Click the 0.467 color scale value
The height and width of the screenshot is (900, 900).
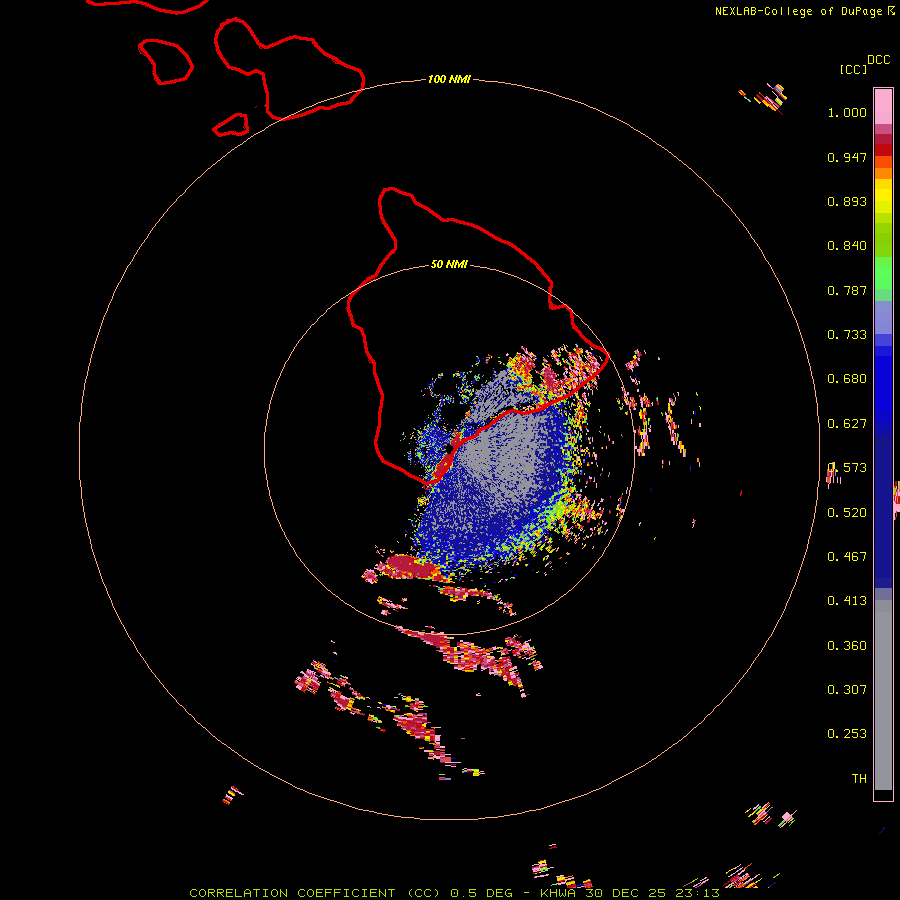[847, 557]
